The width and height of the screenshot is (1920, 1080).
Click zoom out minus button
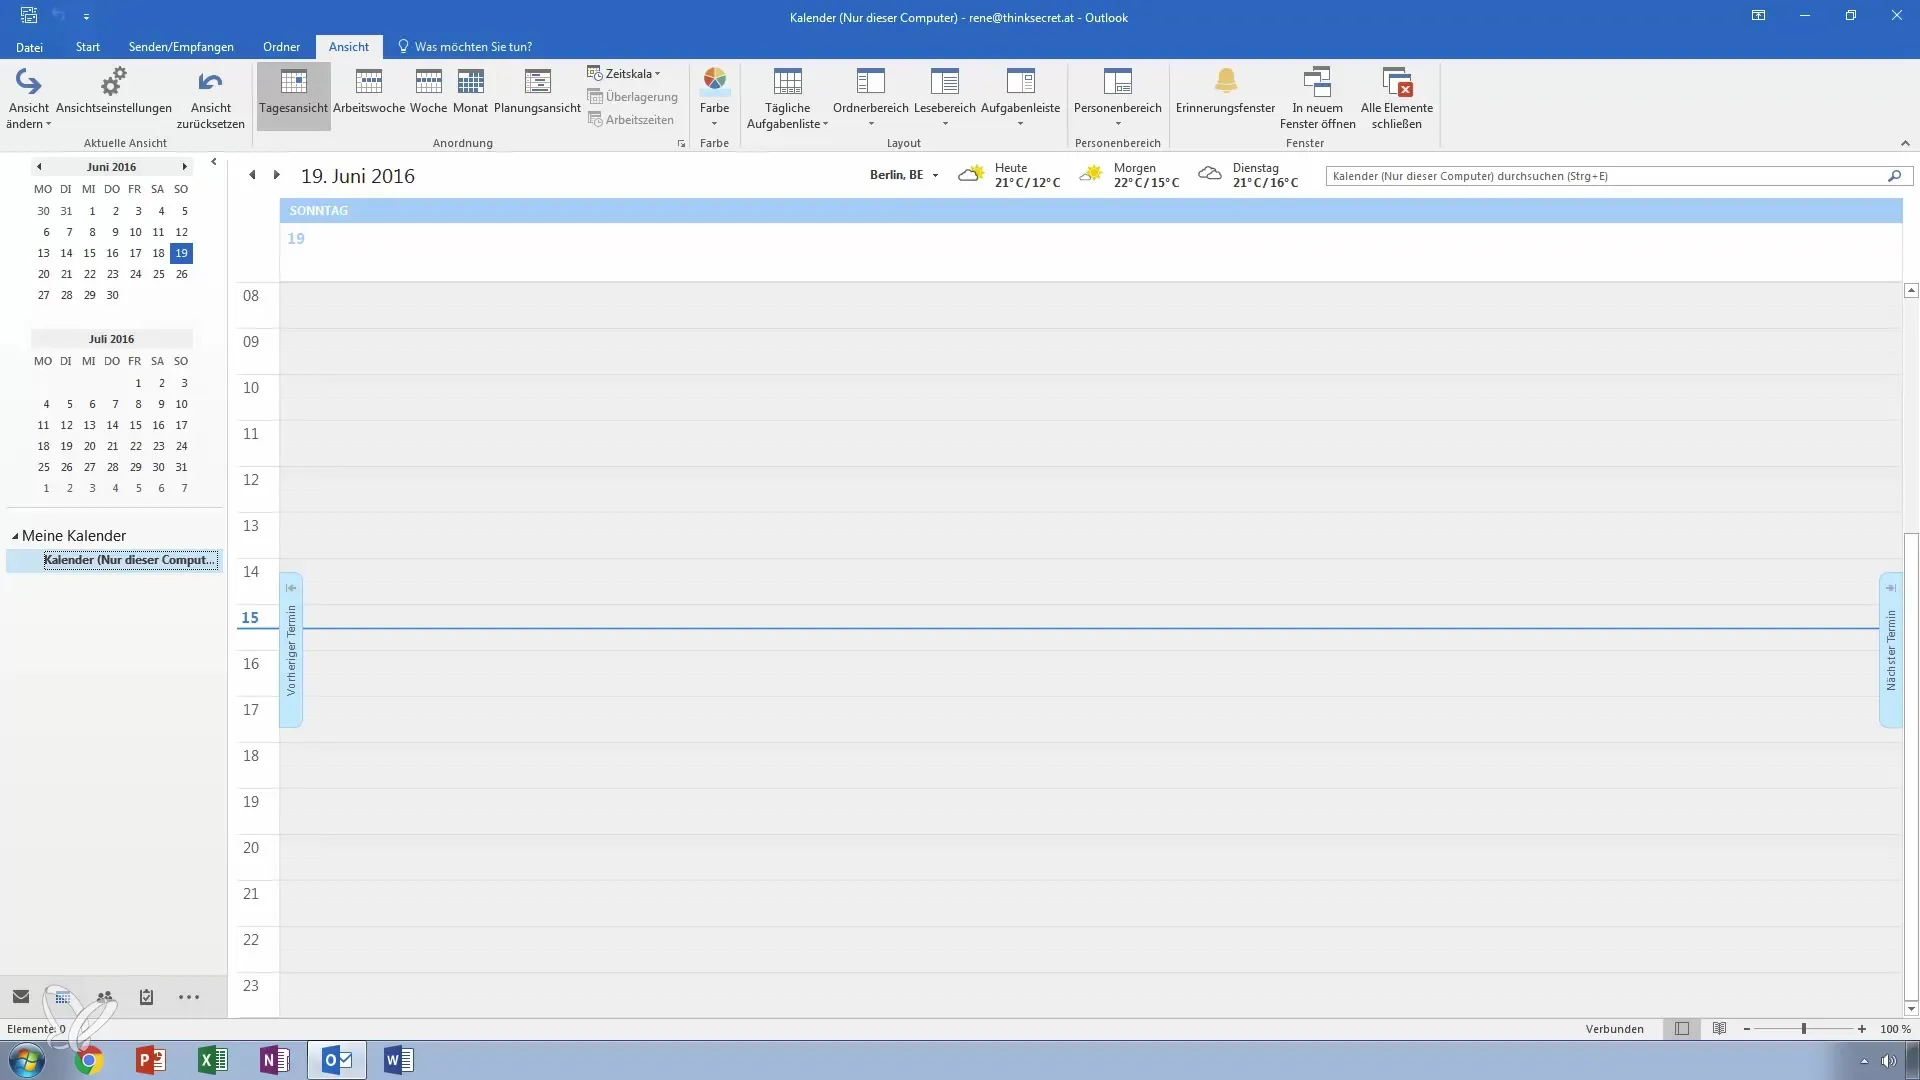click(1747, 1029)
